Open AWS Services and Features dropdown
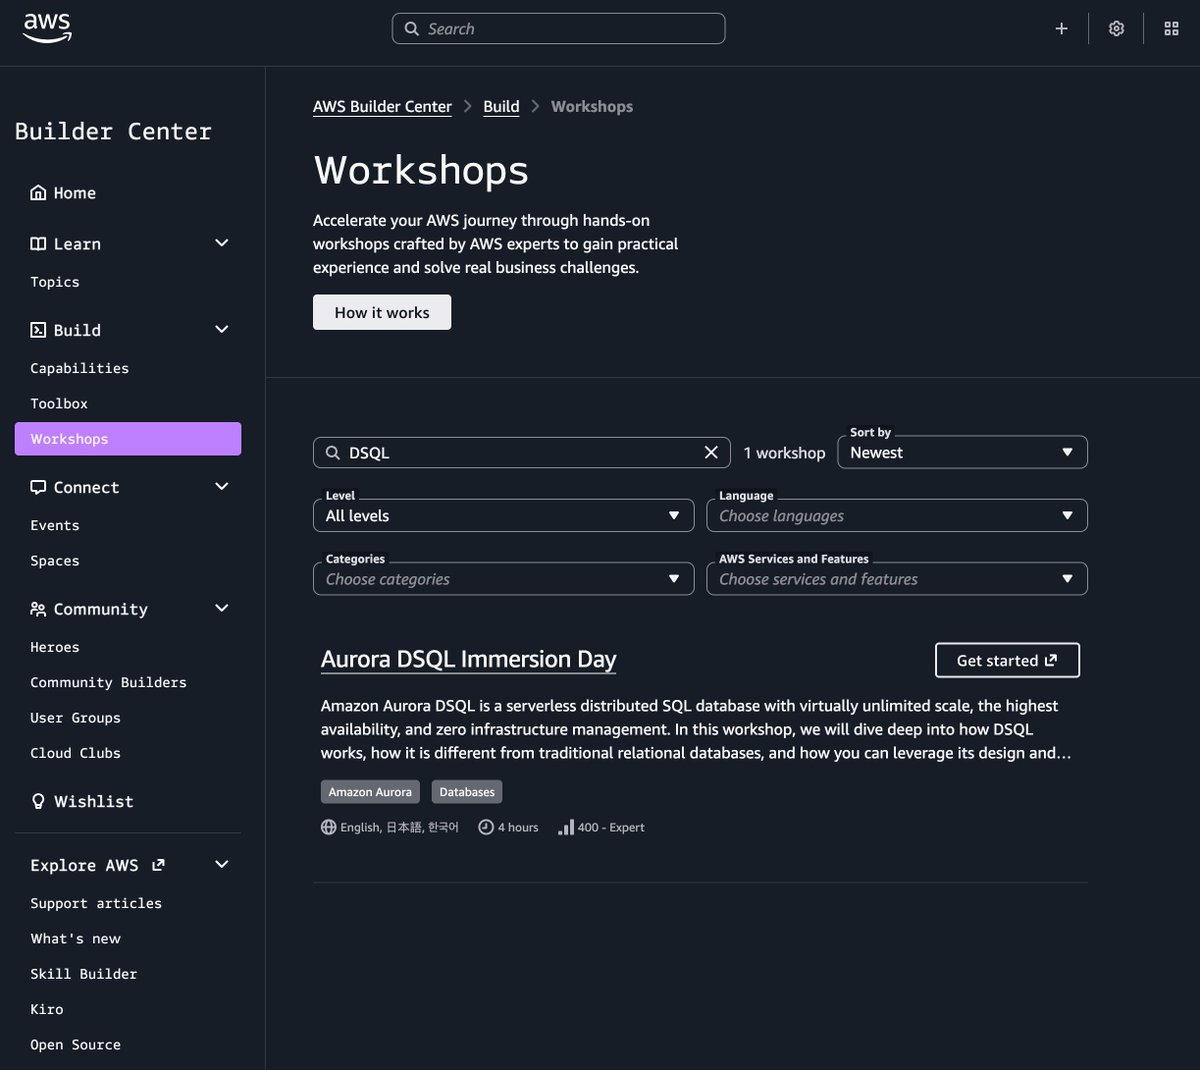Viewport: 1200px width, 1070px height. pos(897,579)
